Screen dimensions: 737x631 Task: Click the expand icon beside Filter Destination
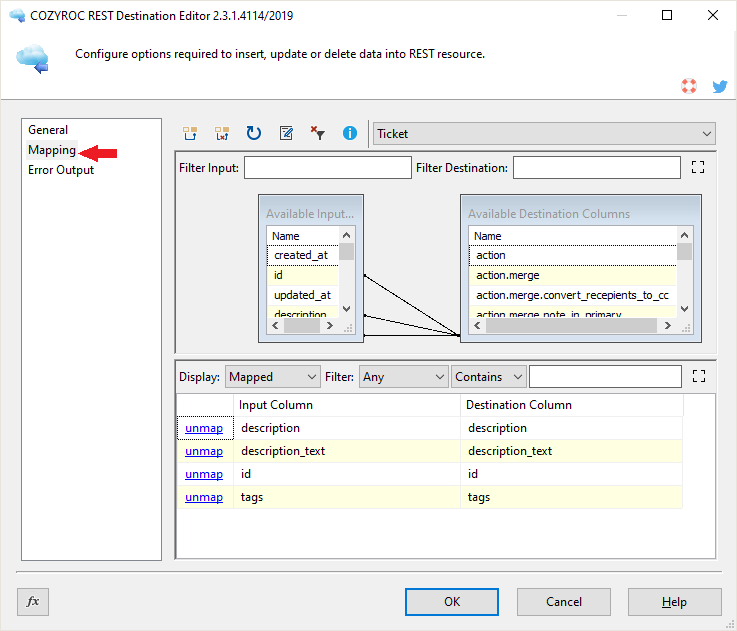coord(698,168)
